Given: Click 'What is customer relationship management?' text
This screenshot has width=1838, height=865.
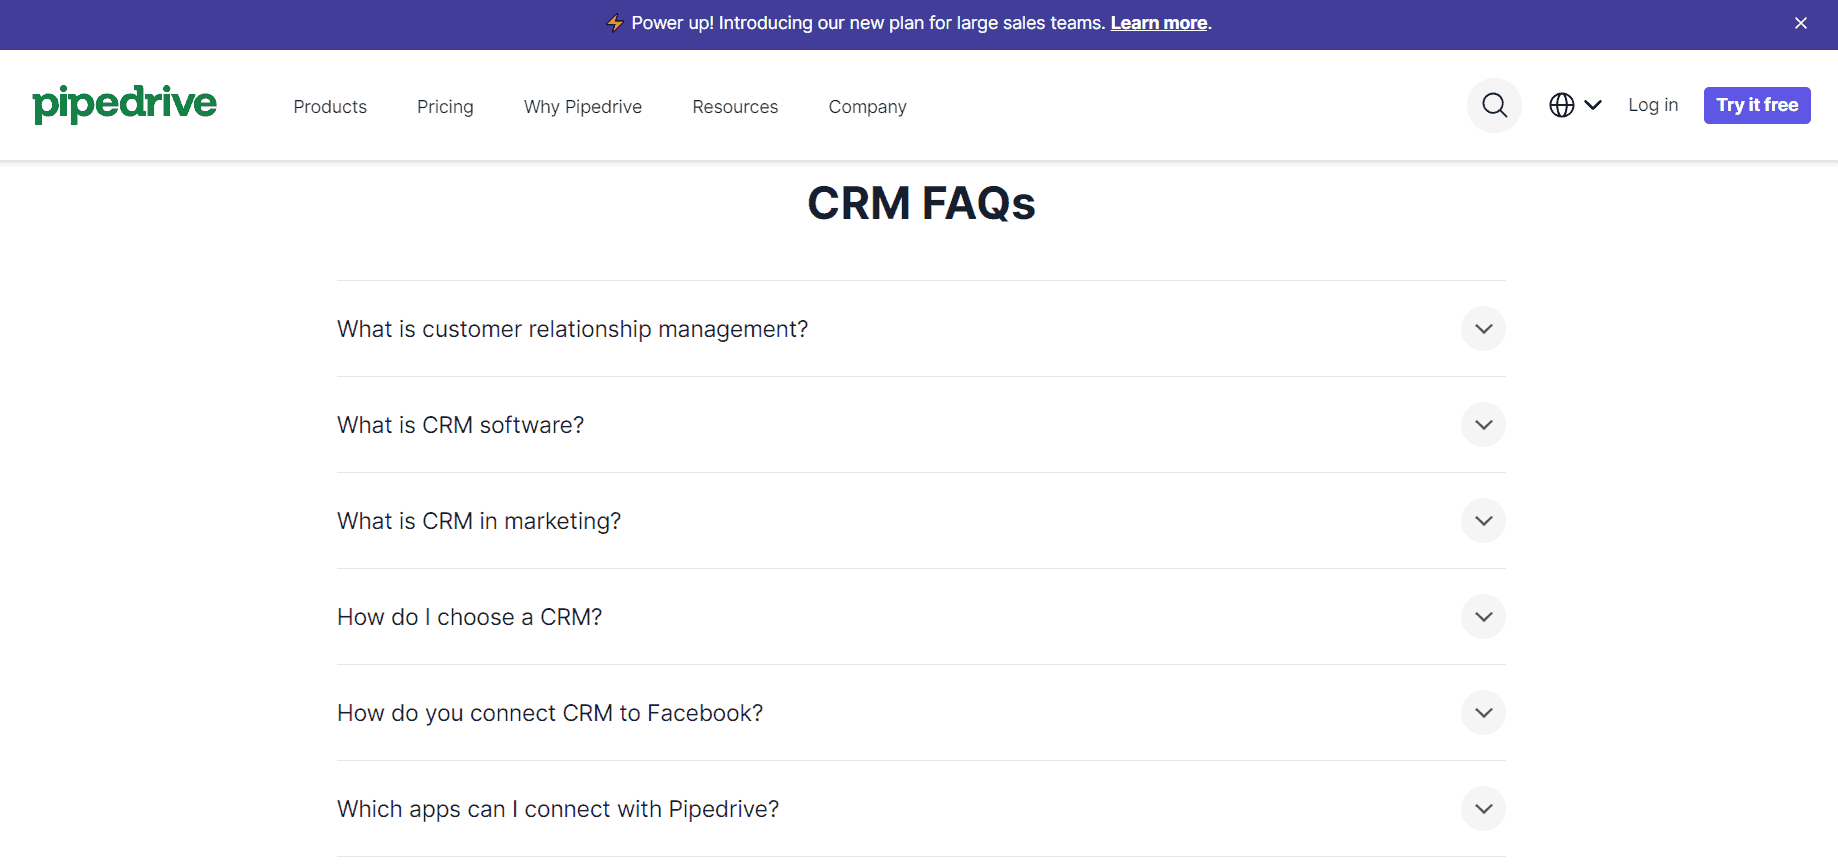Looking at the screenshot, I should coord(572,329).
